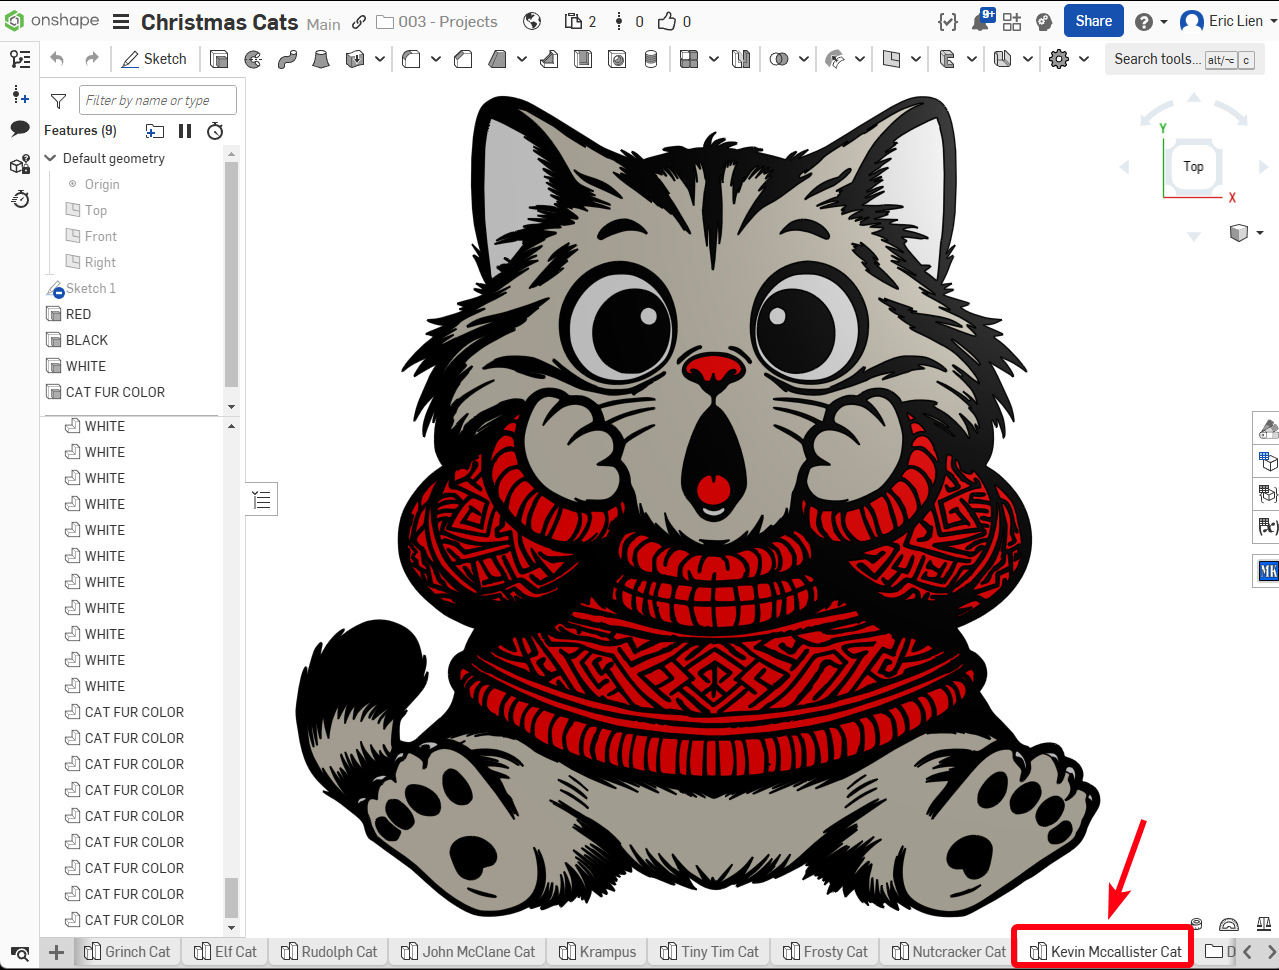The image size is (1279, 970).
Task: Select the RED feature
Action: pos(78,314)
